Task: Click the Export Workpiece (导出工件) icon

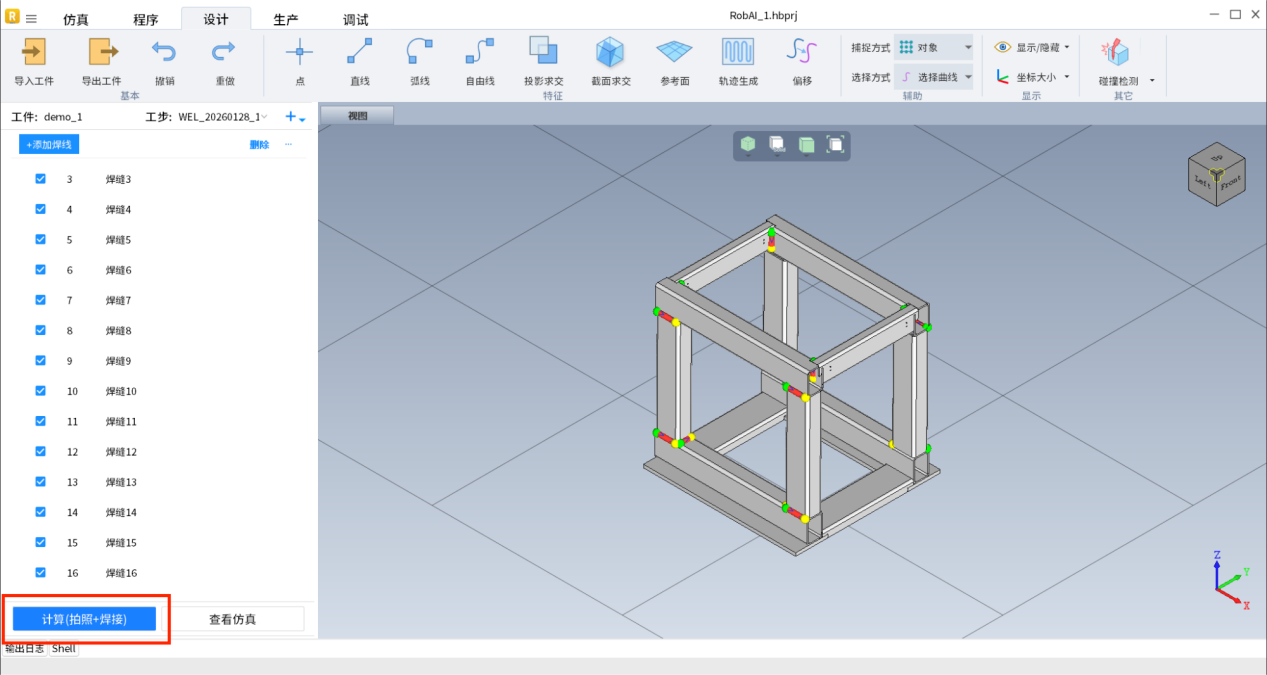Action: pos(101,52)
